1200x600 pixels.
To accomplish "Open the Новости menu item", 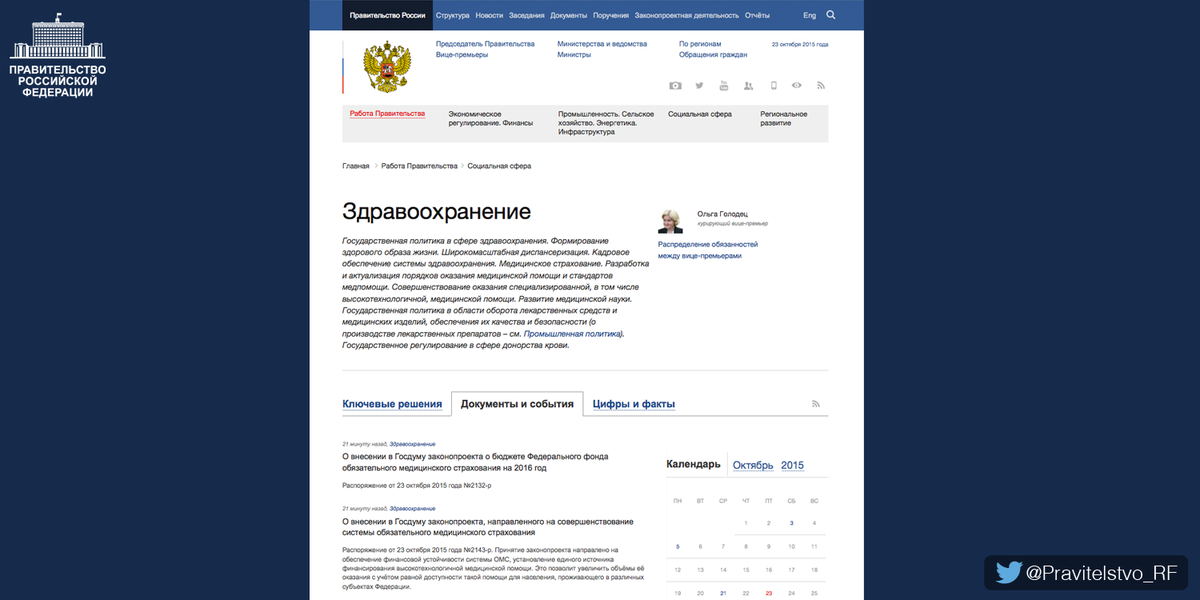I will pyautogui.click(x=489, y=15).
